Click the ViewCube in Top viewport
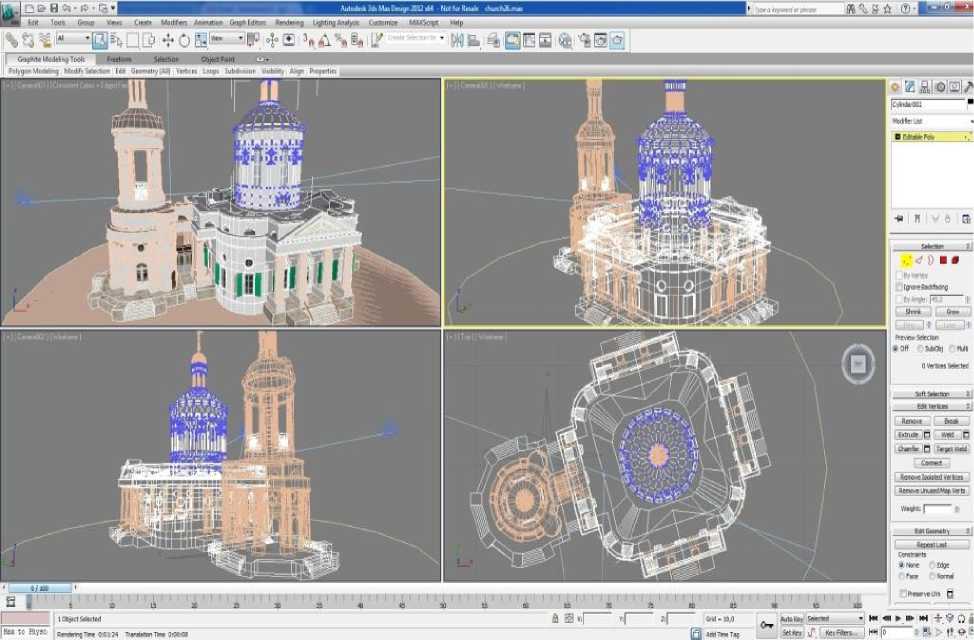Image resolution: width=974 pixels, height=640 pixels. point(856,364)
